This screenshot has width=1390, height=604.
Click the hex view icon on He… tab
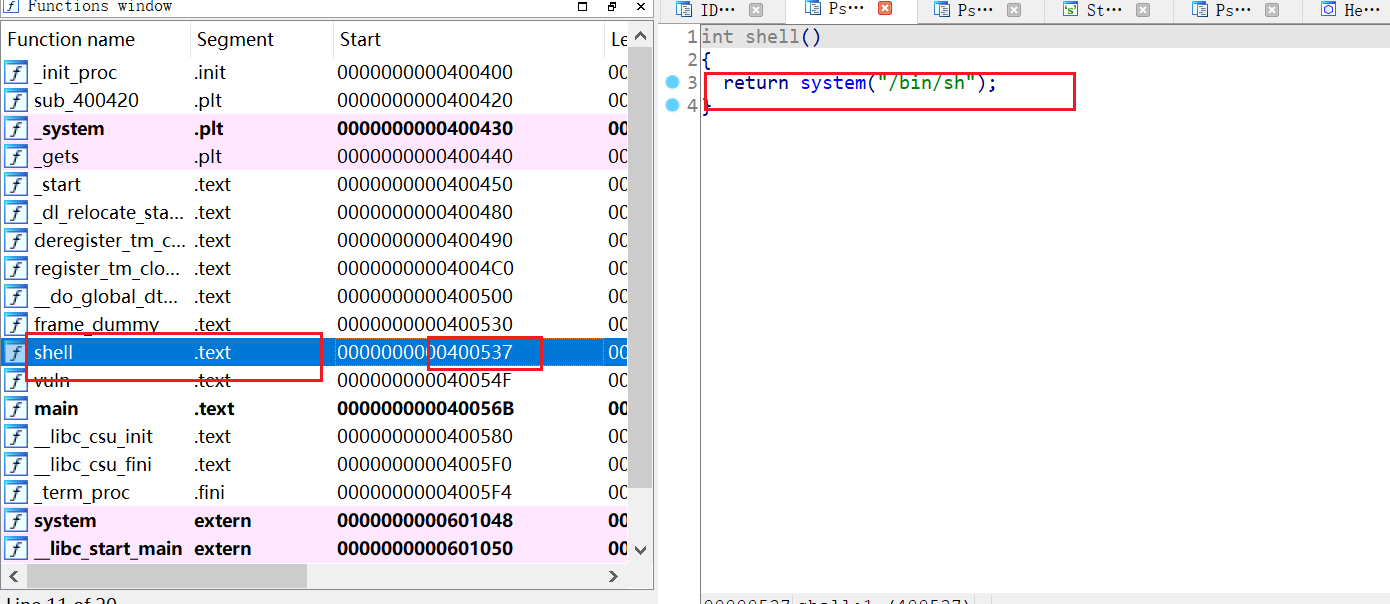click(x=1328, y=10)
